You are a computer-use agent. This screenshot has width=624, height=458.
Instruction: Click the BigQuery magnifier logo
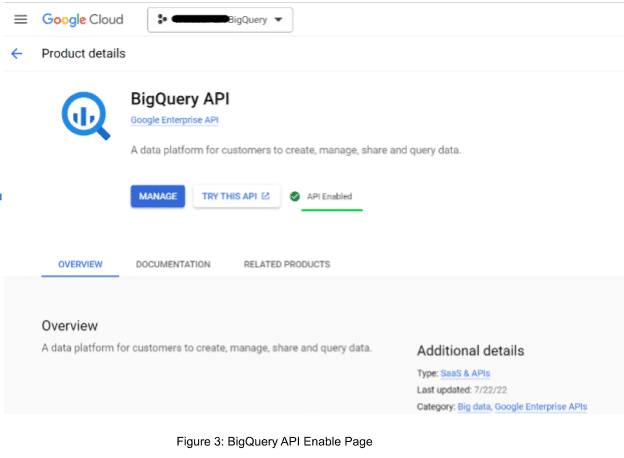tap(86, 115)
